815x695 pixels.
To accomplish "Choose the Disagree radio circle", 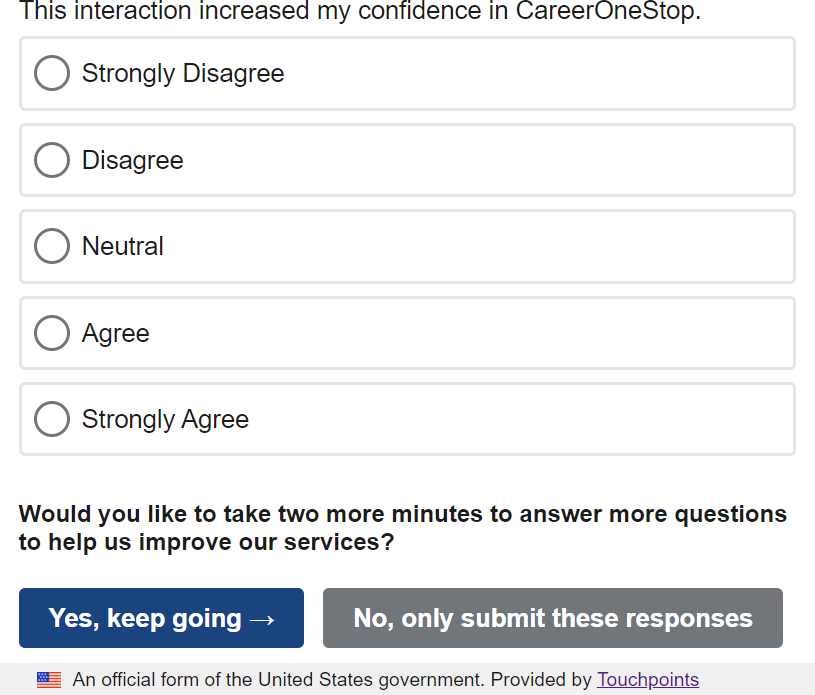I will [x=52, y=160].
